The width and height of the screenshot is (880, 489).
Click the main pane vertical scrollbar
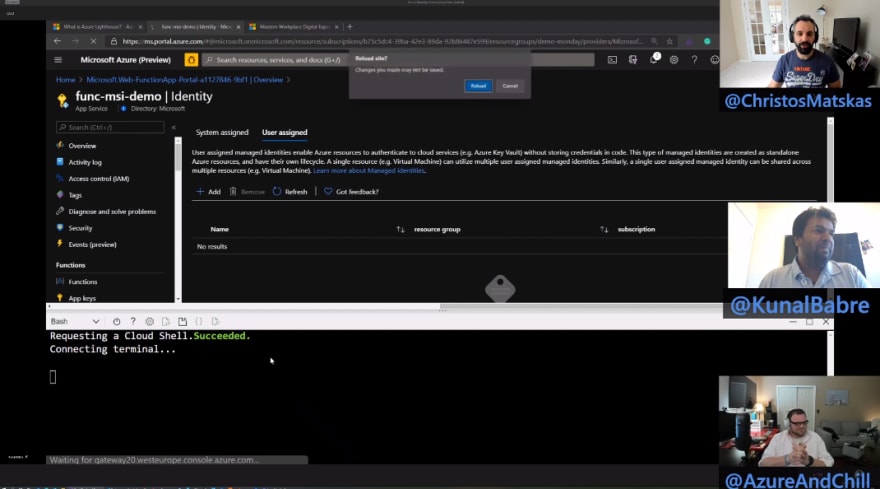pyautogui.click(x=830, y=159)
